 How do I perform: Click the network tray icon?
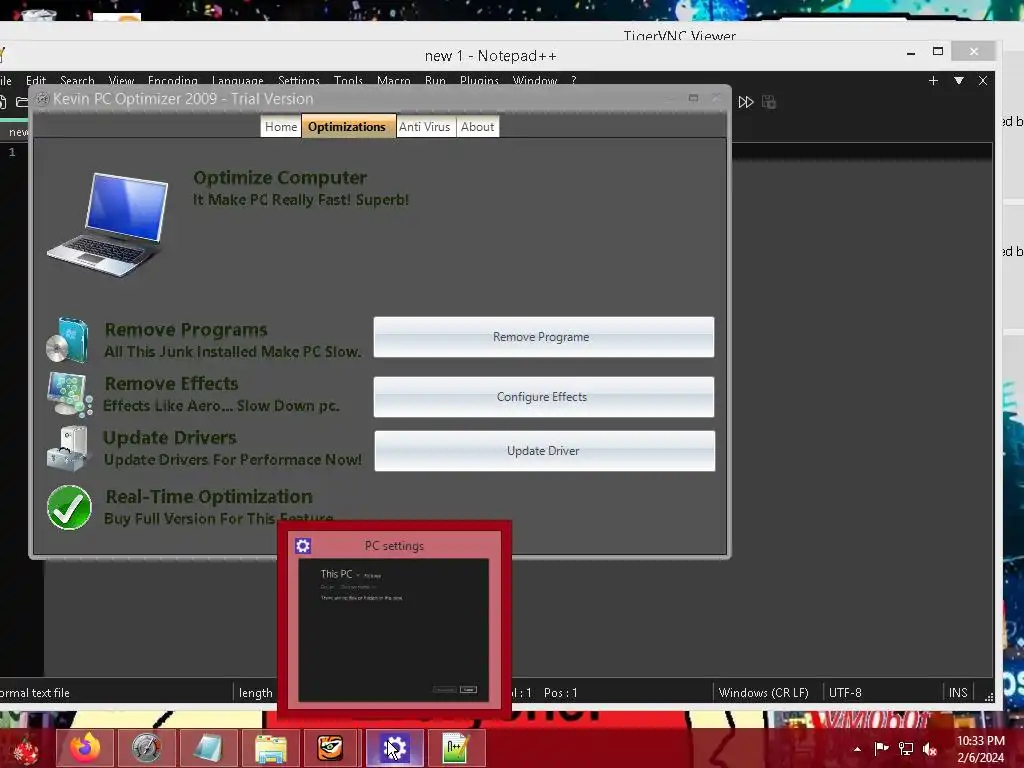906,748
